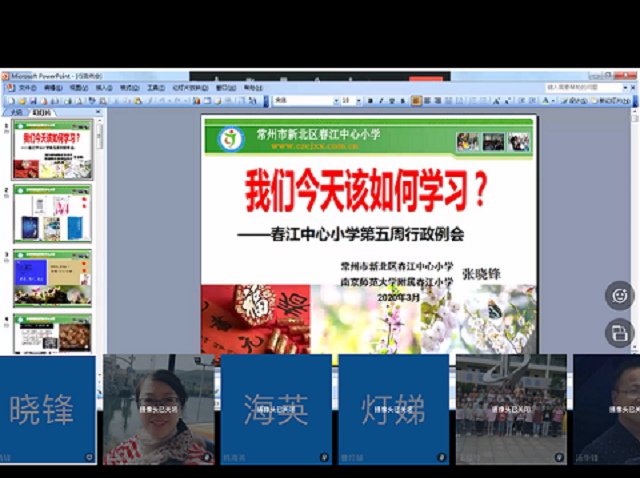Click the 海英 participant tile
The height and width of the screenshot is (478, 640).
tap(276, 409)
